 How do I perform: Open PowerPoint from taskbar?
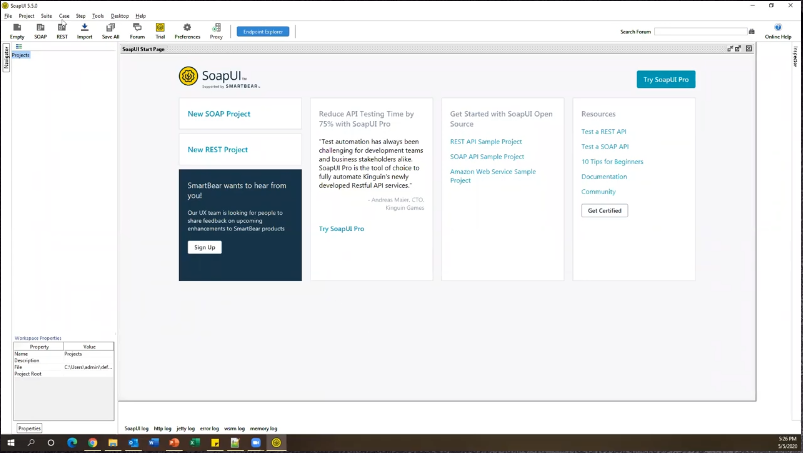coord(174,443)
